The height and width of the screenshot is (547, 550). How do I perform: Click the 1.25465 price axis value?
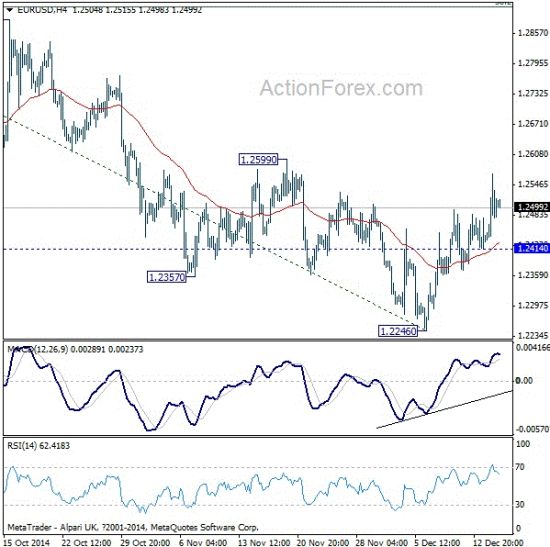click(x=532, y=184)
